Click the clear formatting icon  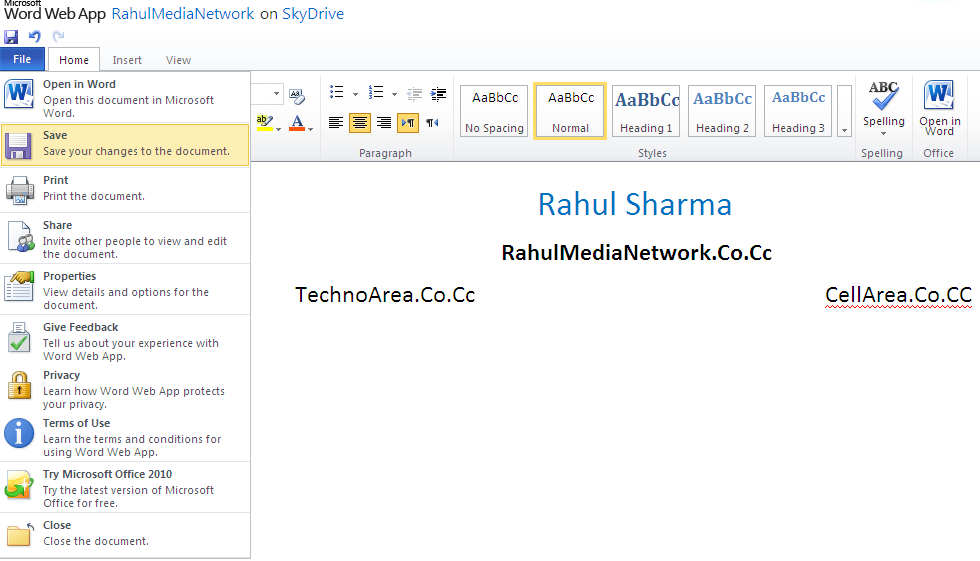click(297, 96)
